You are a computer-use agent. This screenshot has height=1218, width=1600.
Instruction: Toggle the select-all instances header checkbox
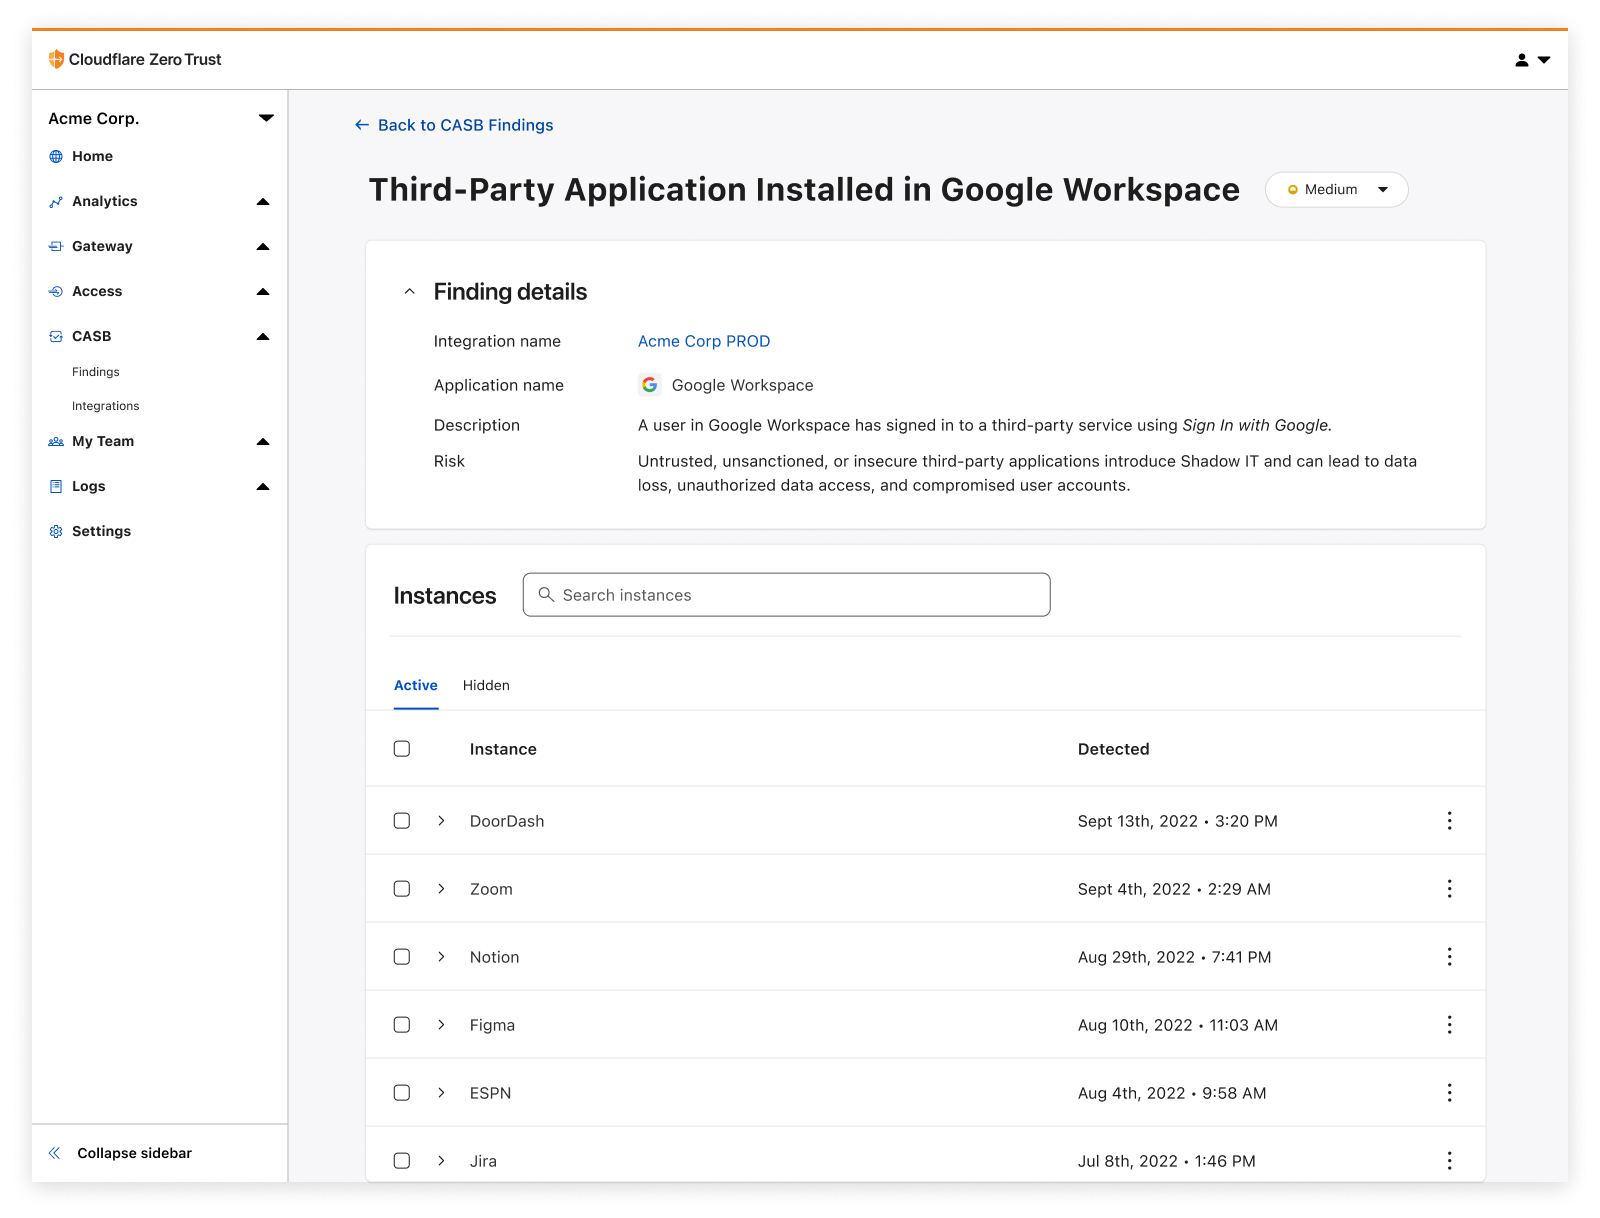[x=402, y=749]
